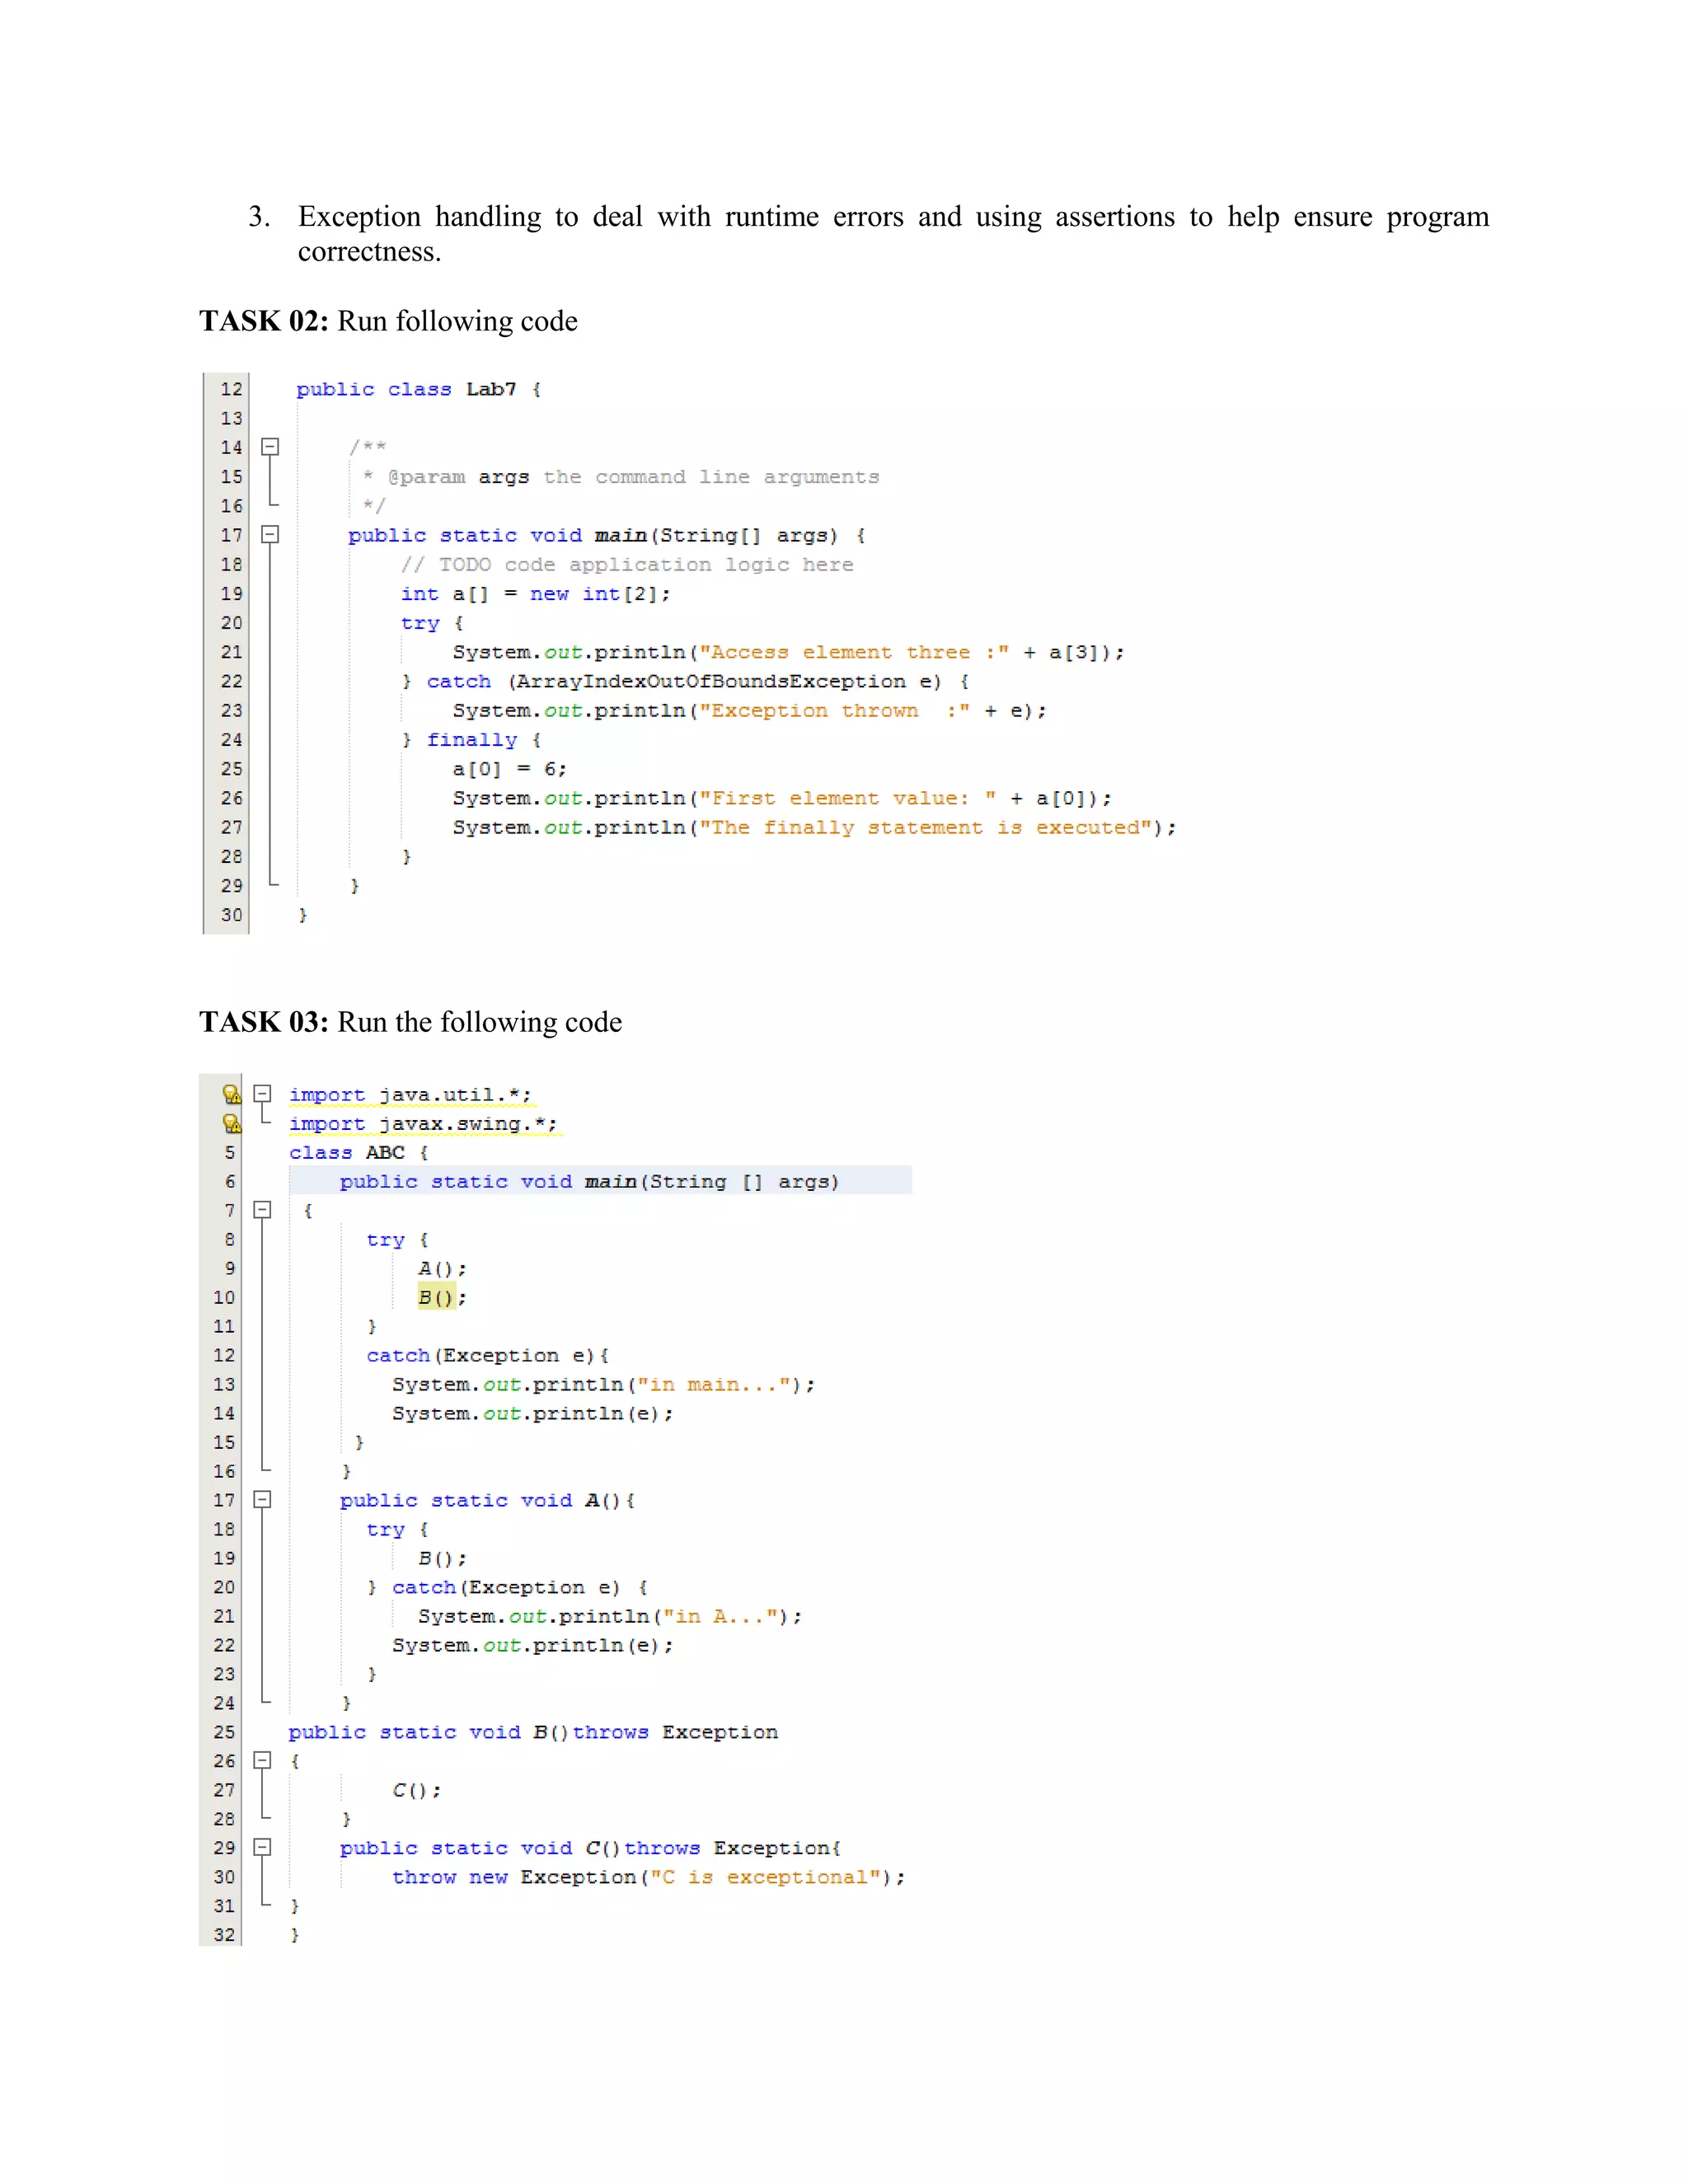Collapse the imports fold beside import java.util
The height and width of the screenshot is (2184, 1688).
tap(262, 1094)
